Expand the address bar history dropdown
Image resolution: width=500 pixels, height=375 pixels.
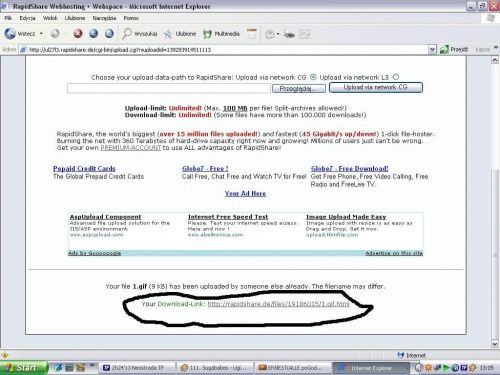coord(432,50)
